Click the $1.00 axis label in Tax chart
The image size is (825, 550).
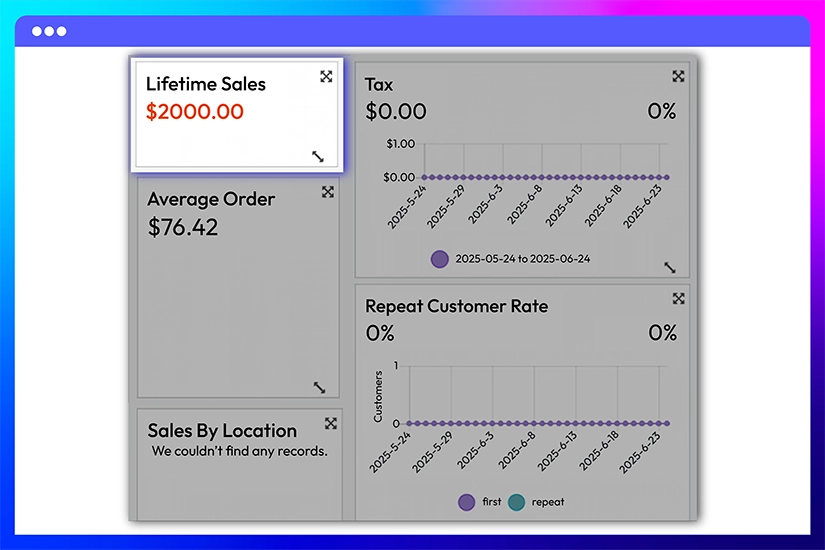point(400,144)
